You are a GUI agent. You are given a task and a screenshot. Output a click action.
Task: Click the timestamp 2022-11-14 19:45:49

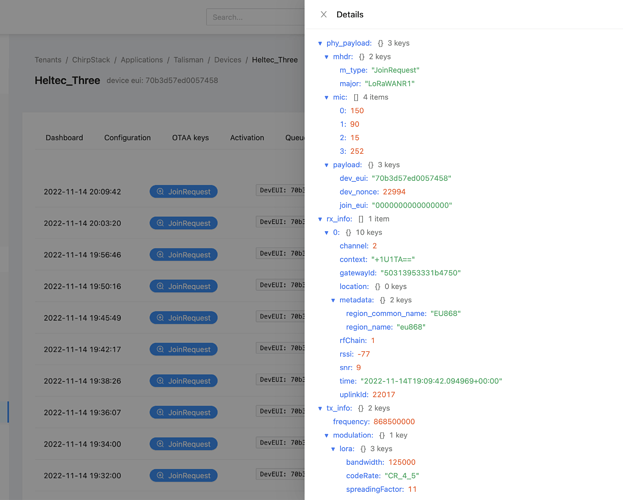(x=82, y=318)
